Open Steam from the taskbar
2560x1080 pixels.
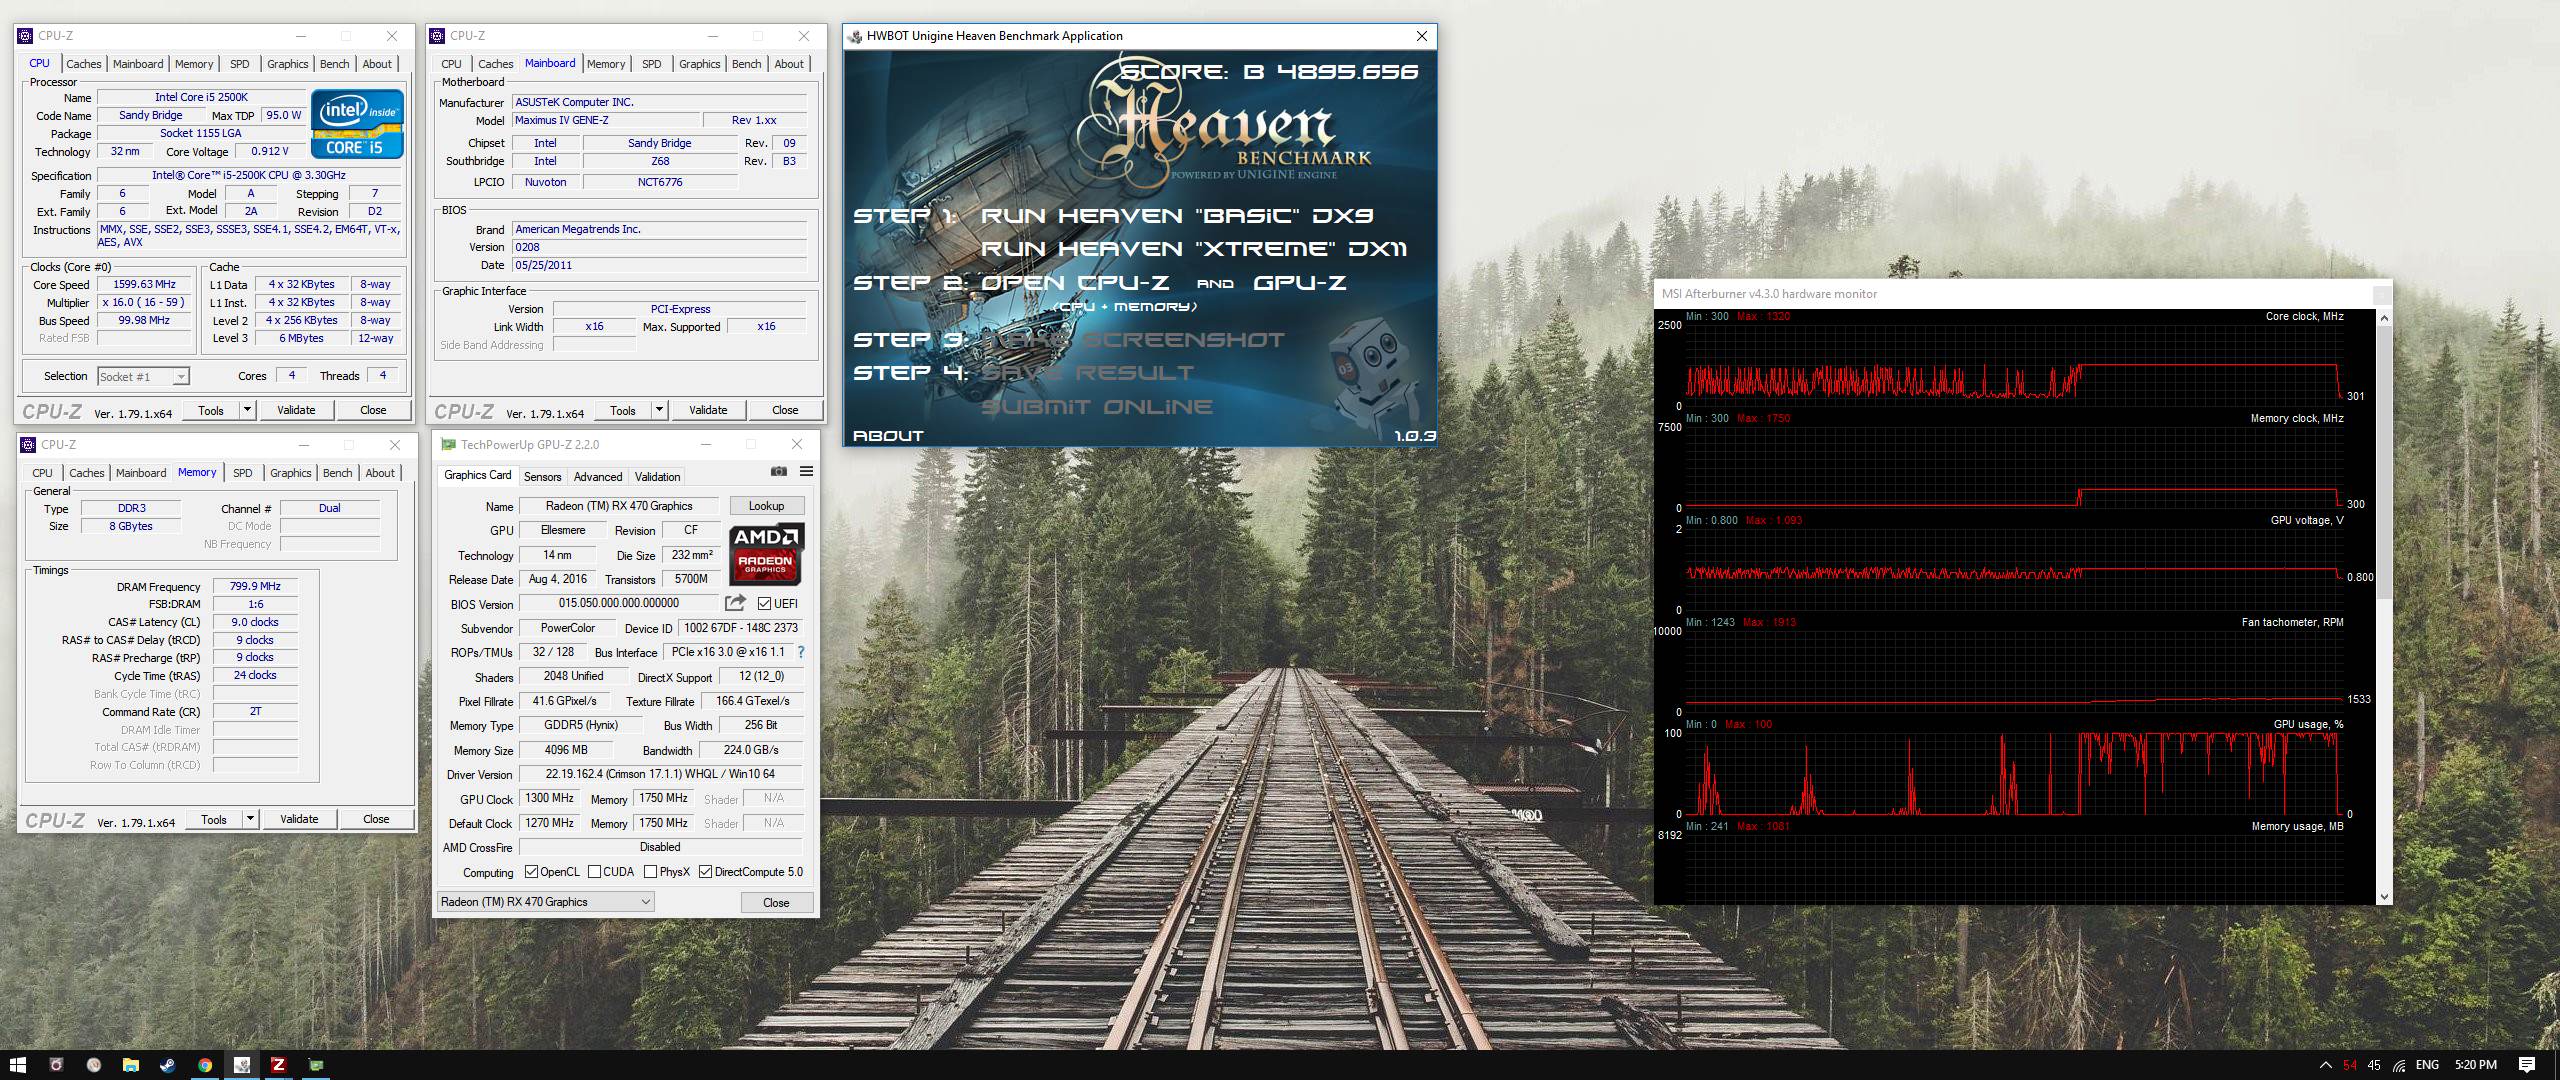167,1065
